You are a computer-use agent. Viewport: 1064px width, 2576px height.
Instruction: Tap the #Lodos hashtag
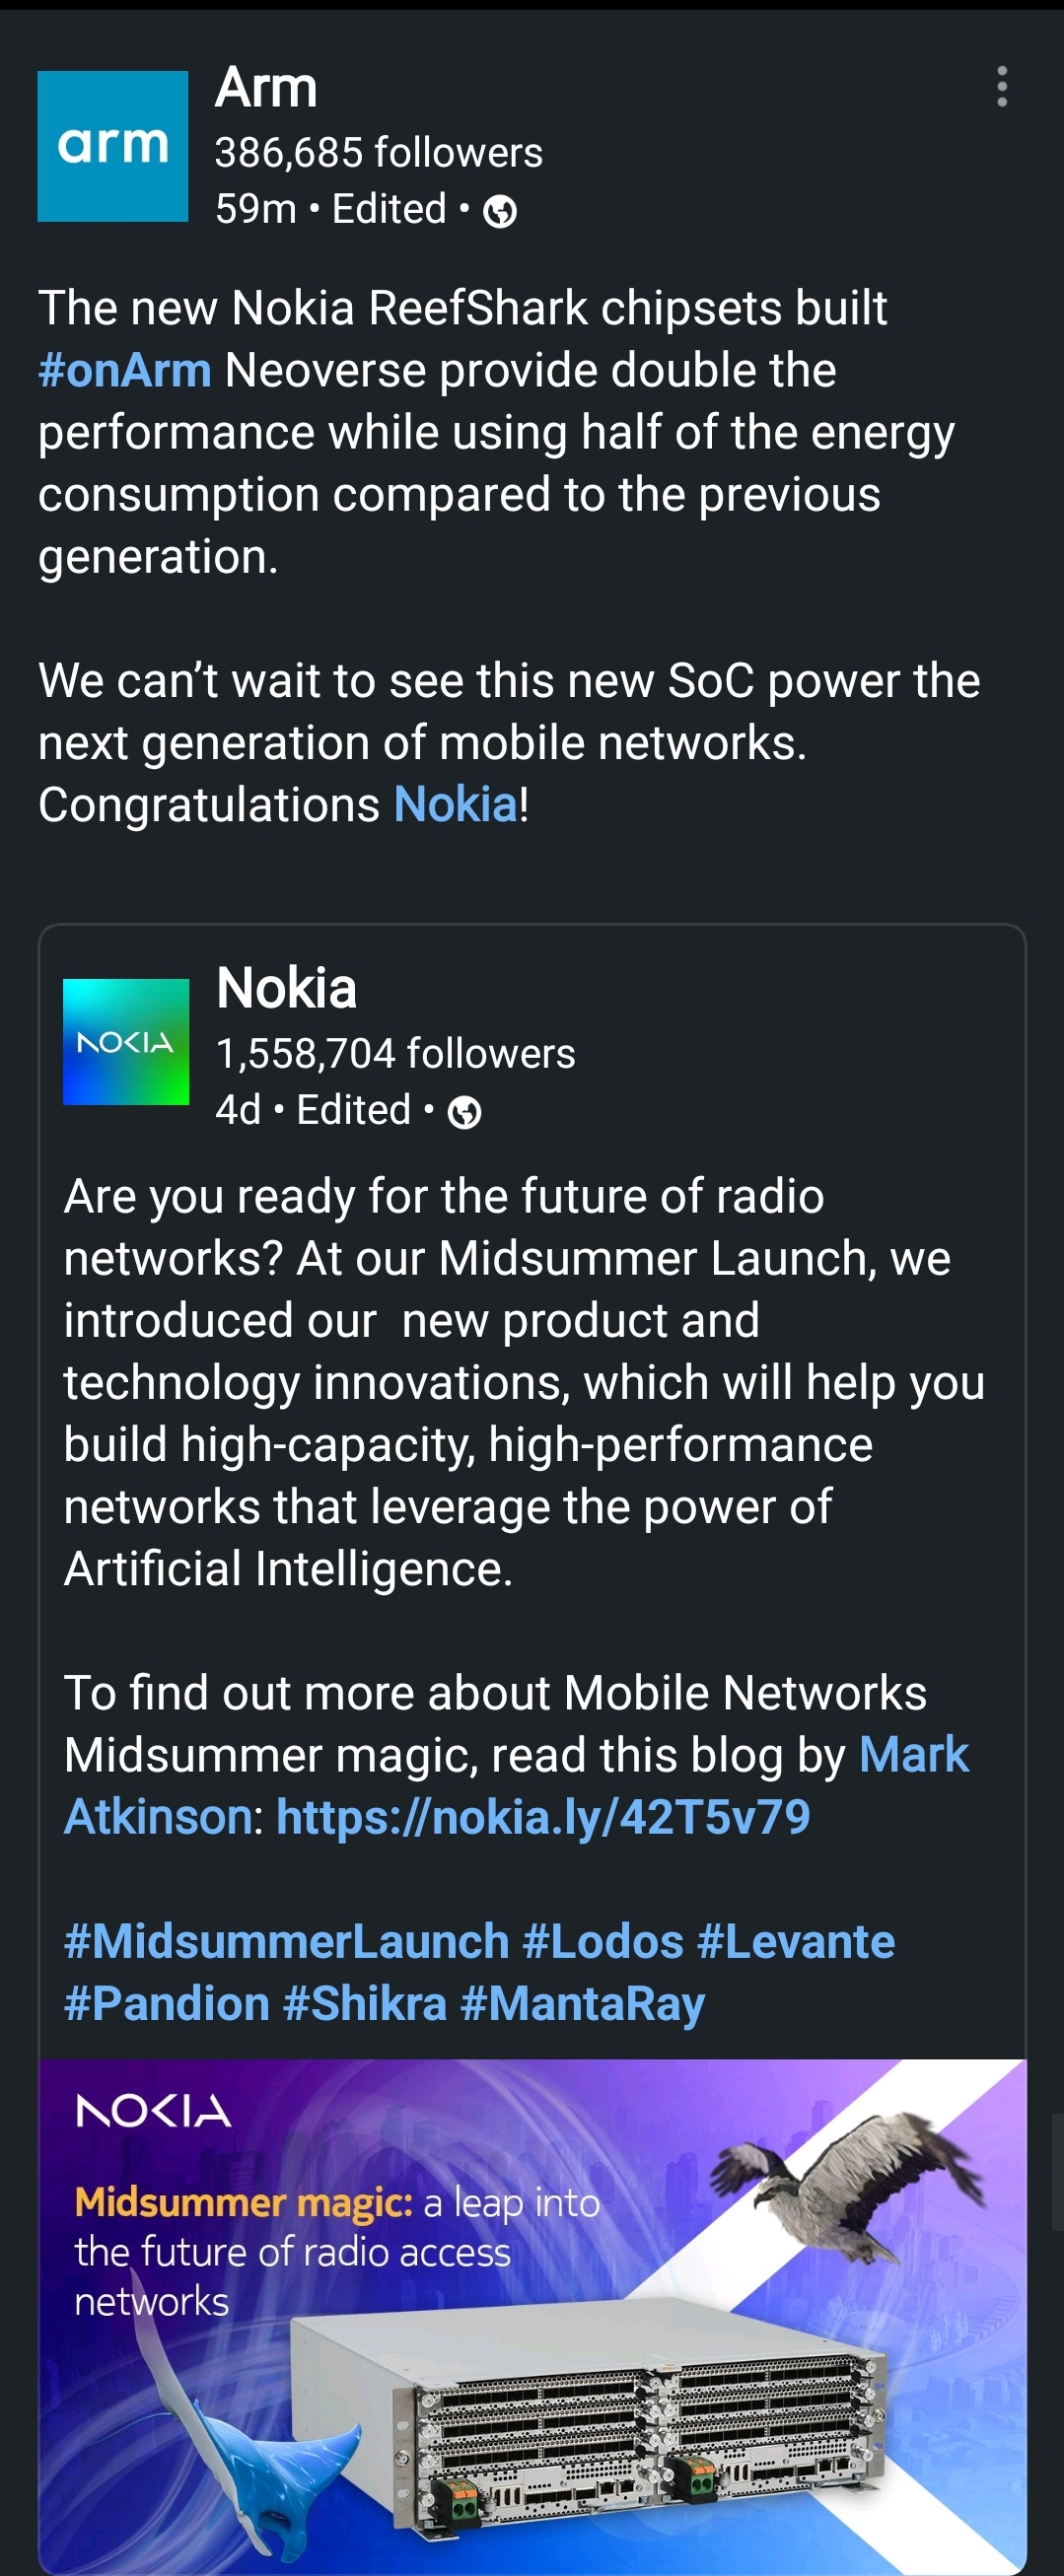(x=603, y=1941)
